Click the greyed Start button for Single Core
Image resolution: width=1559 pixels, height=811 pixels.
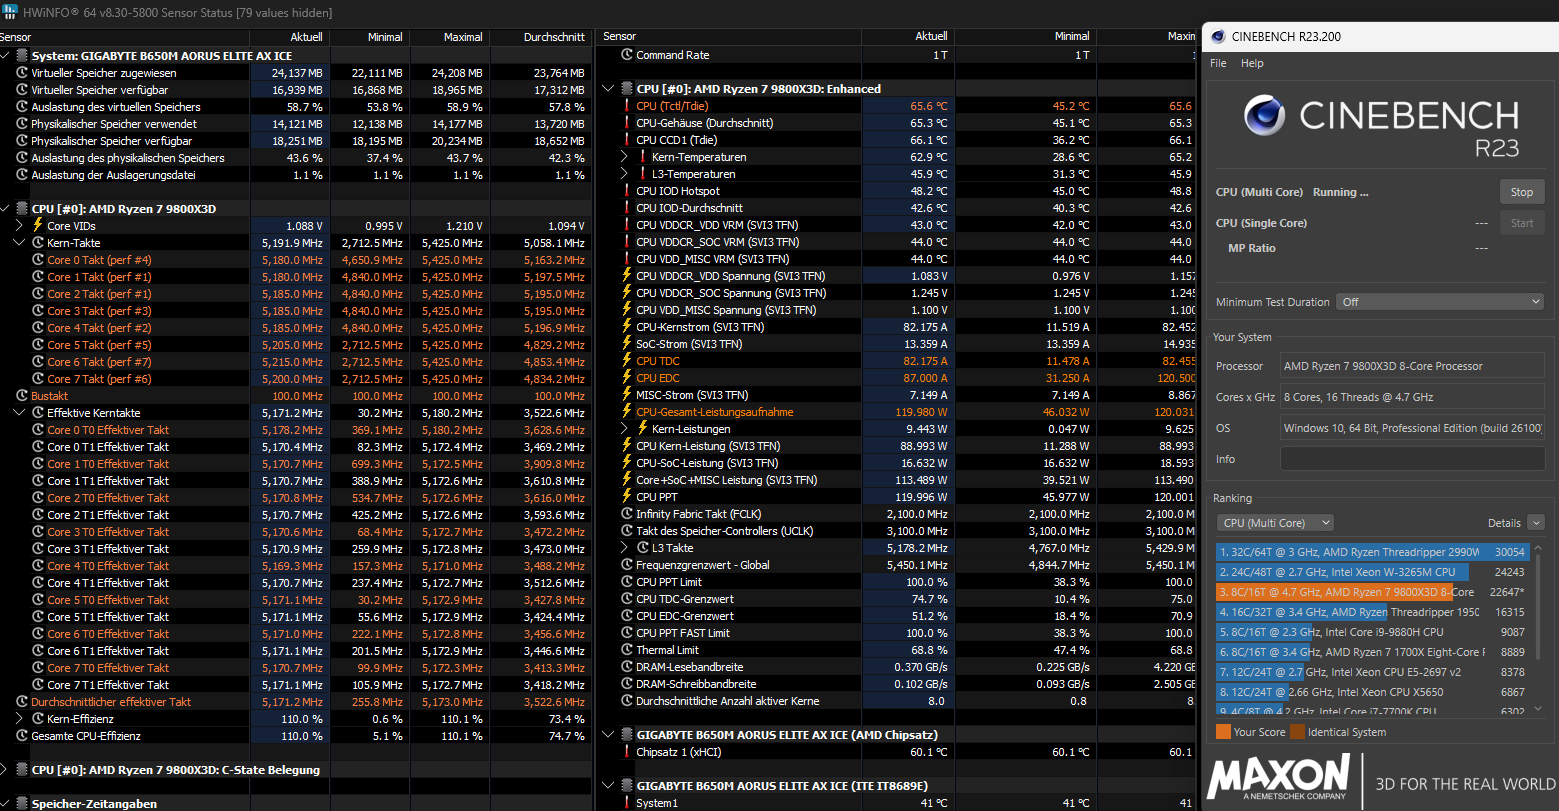[x=1521, y=223]
